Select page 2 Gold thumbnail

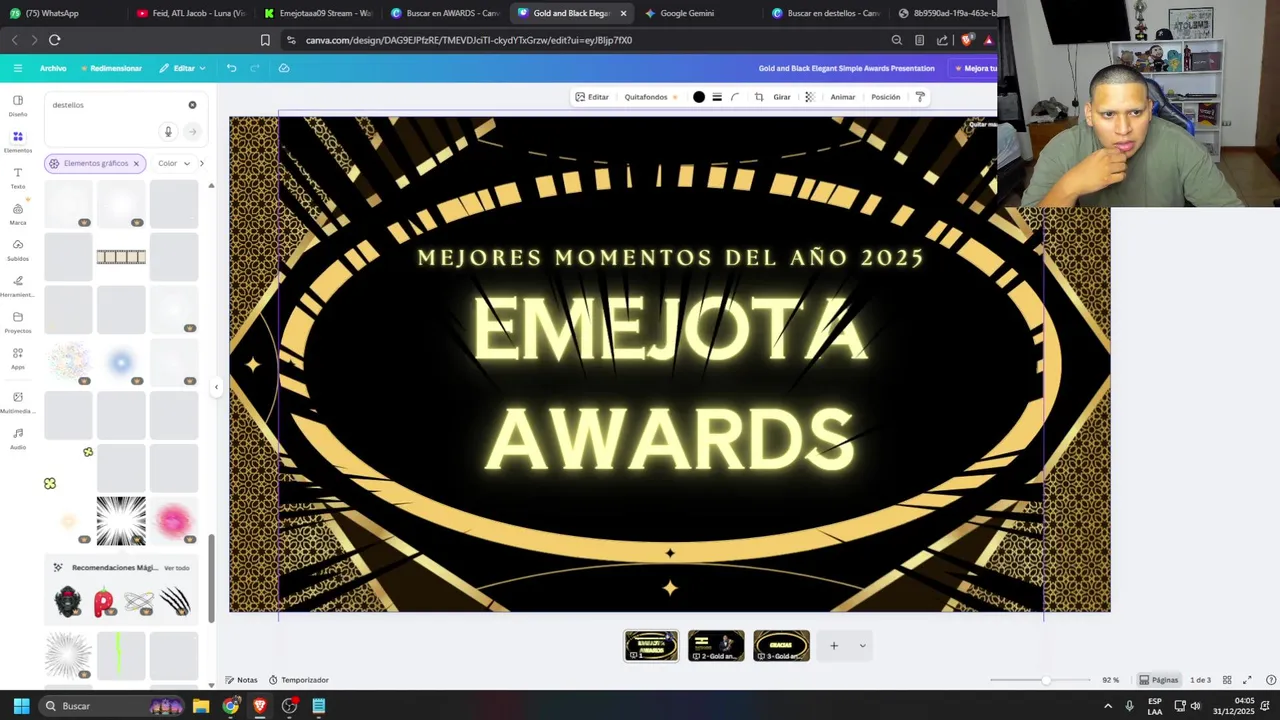(716, 646)
